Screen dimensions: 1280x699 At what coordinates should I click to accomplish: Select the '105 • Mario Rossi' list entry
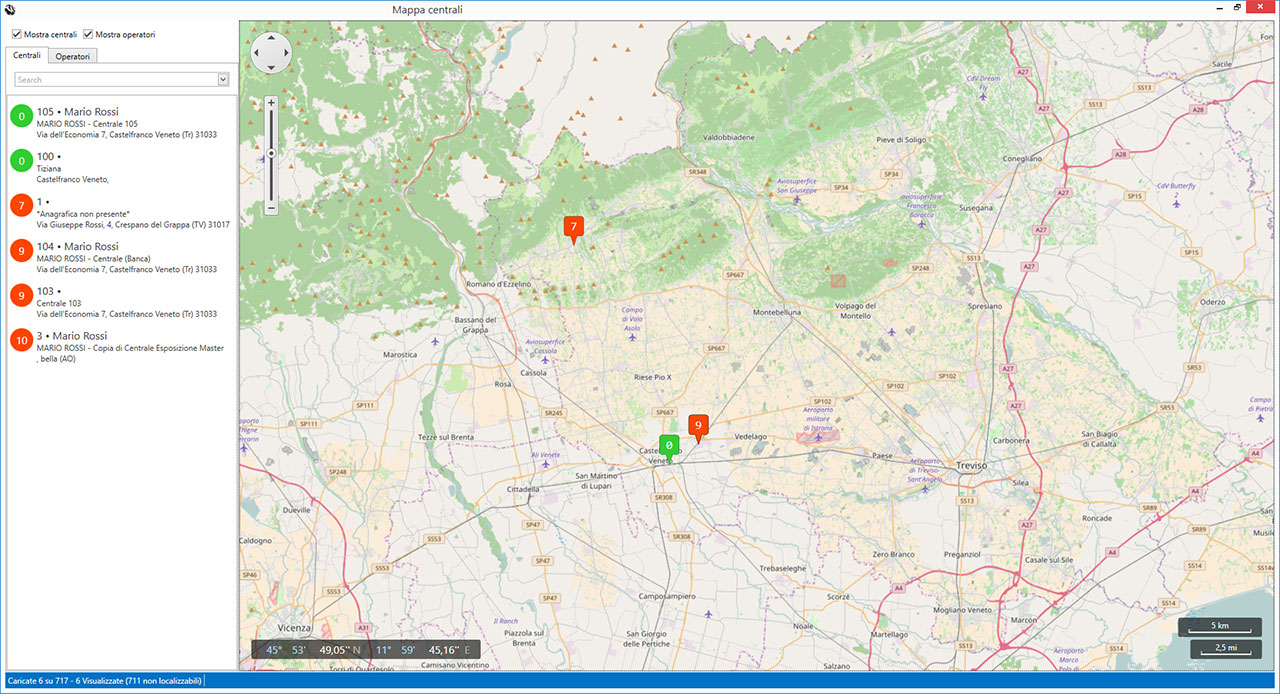(x=121, y=123)
